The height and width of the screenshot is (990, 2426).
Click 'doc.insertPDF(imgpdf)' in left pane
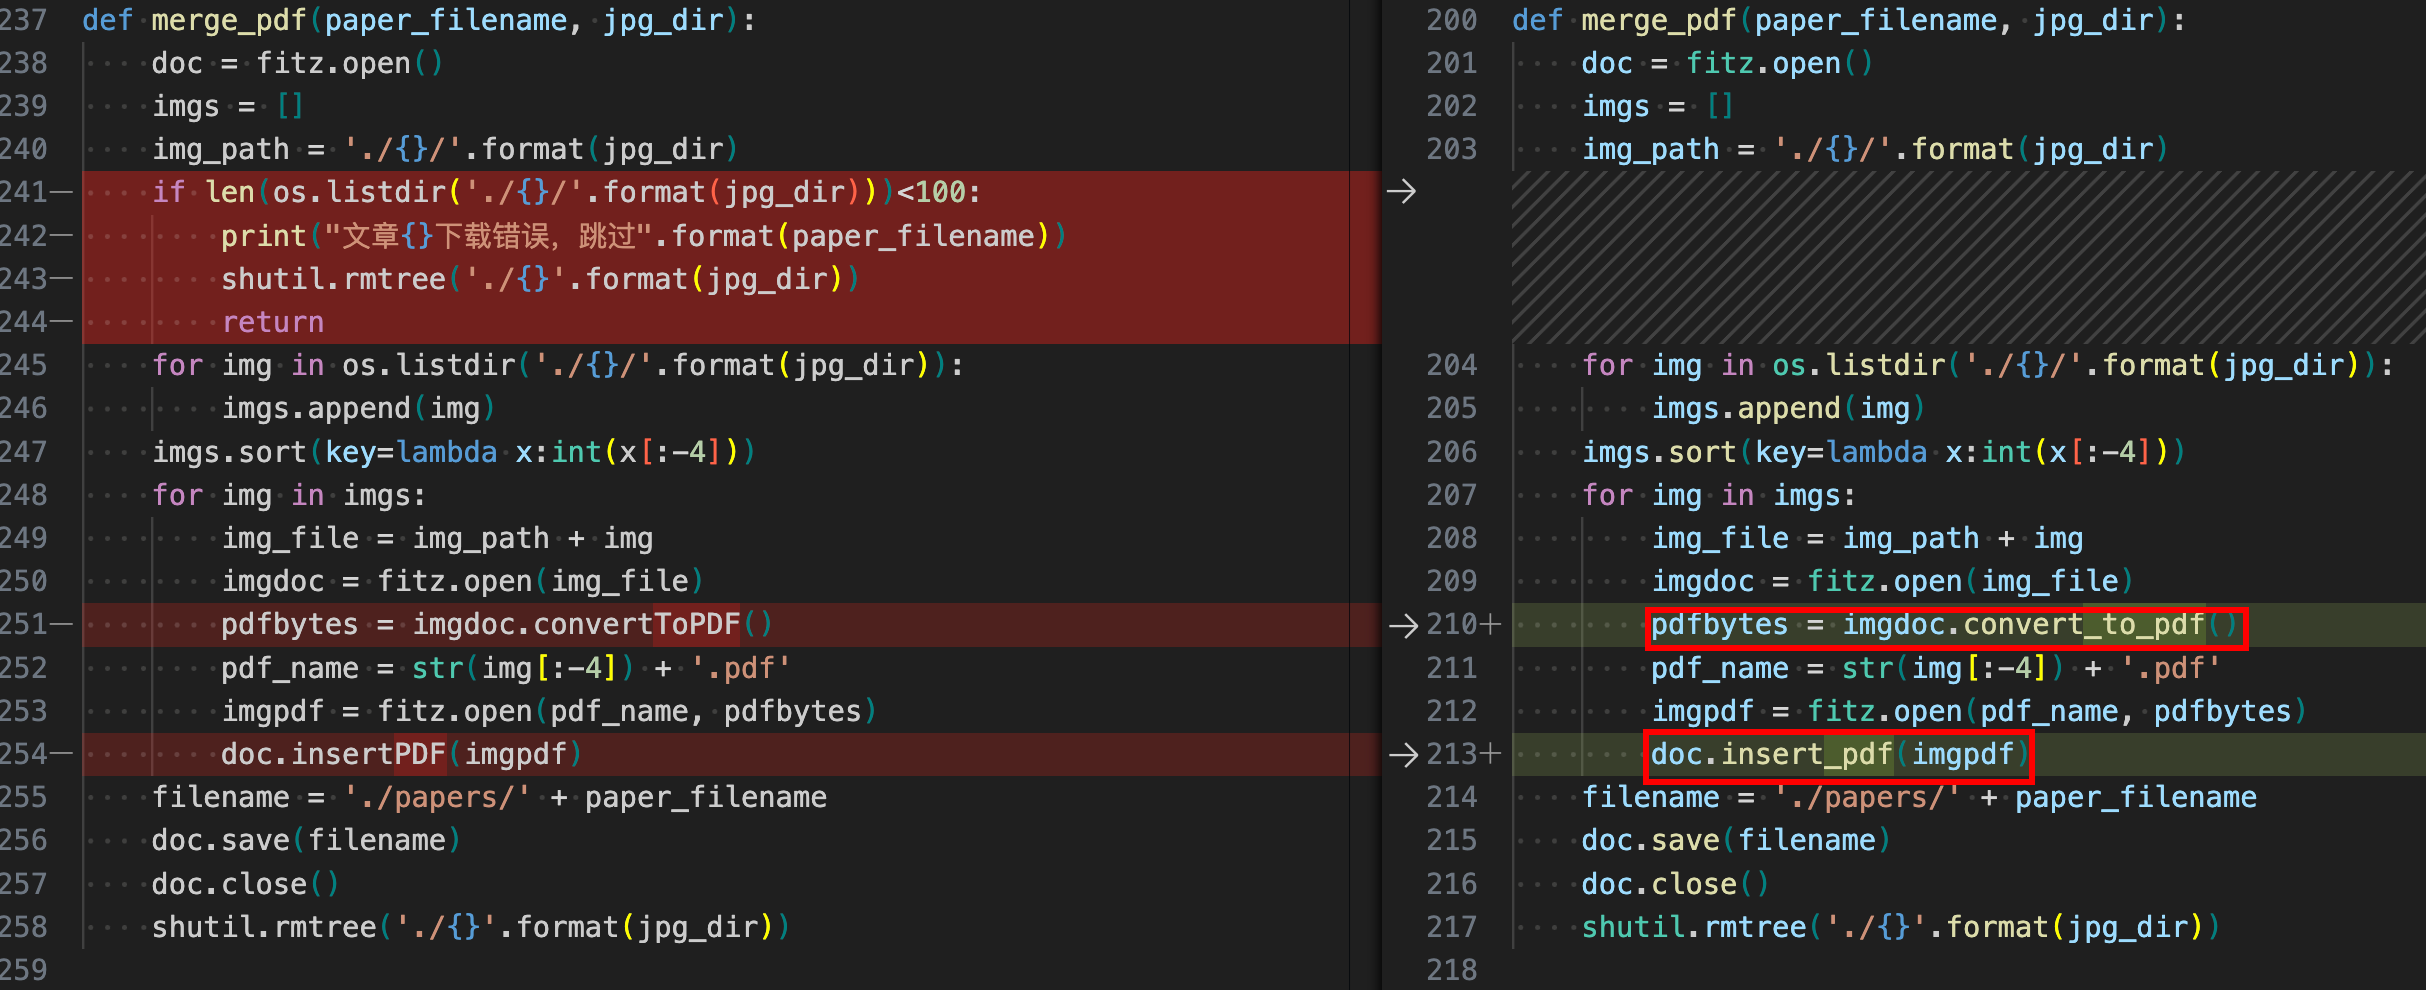[x=401, y=754]
